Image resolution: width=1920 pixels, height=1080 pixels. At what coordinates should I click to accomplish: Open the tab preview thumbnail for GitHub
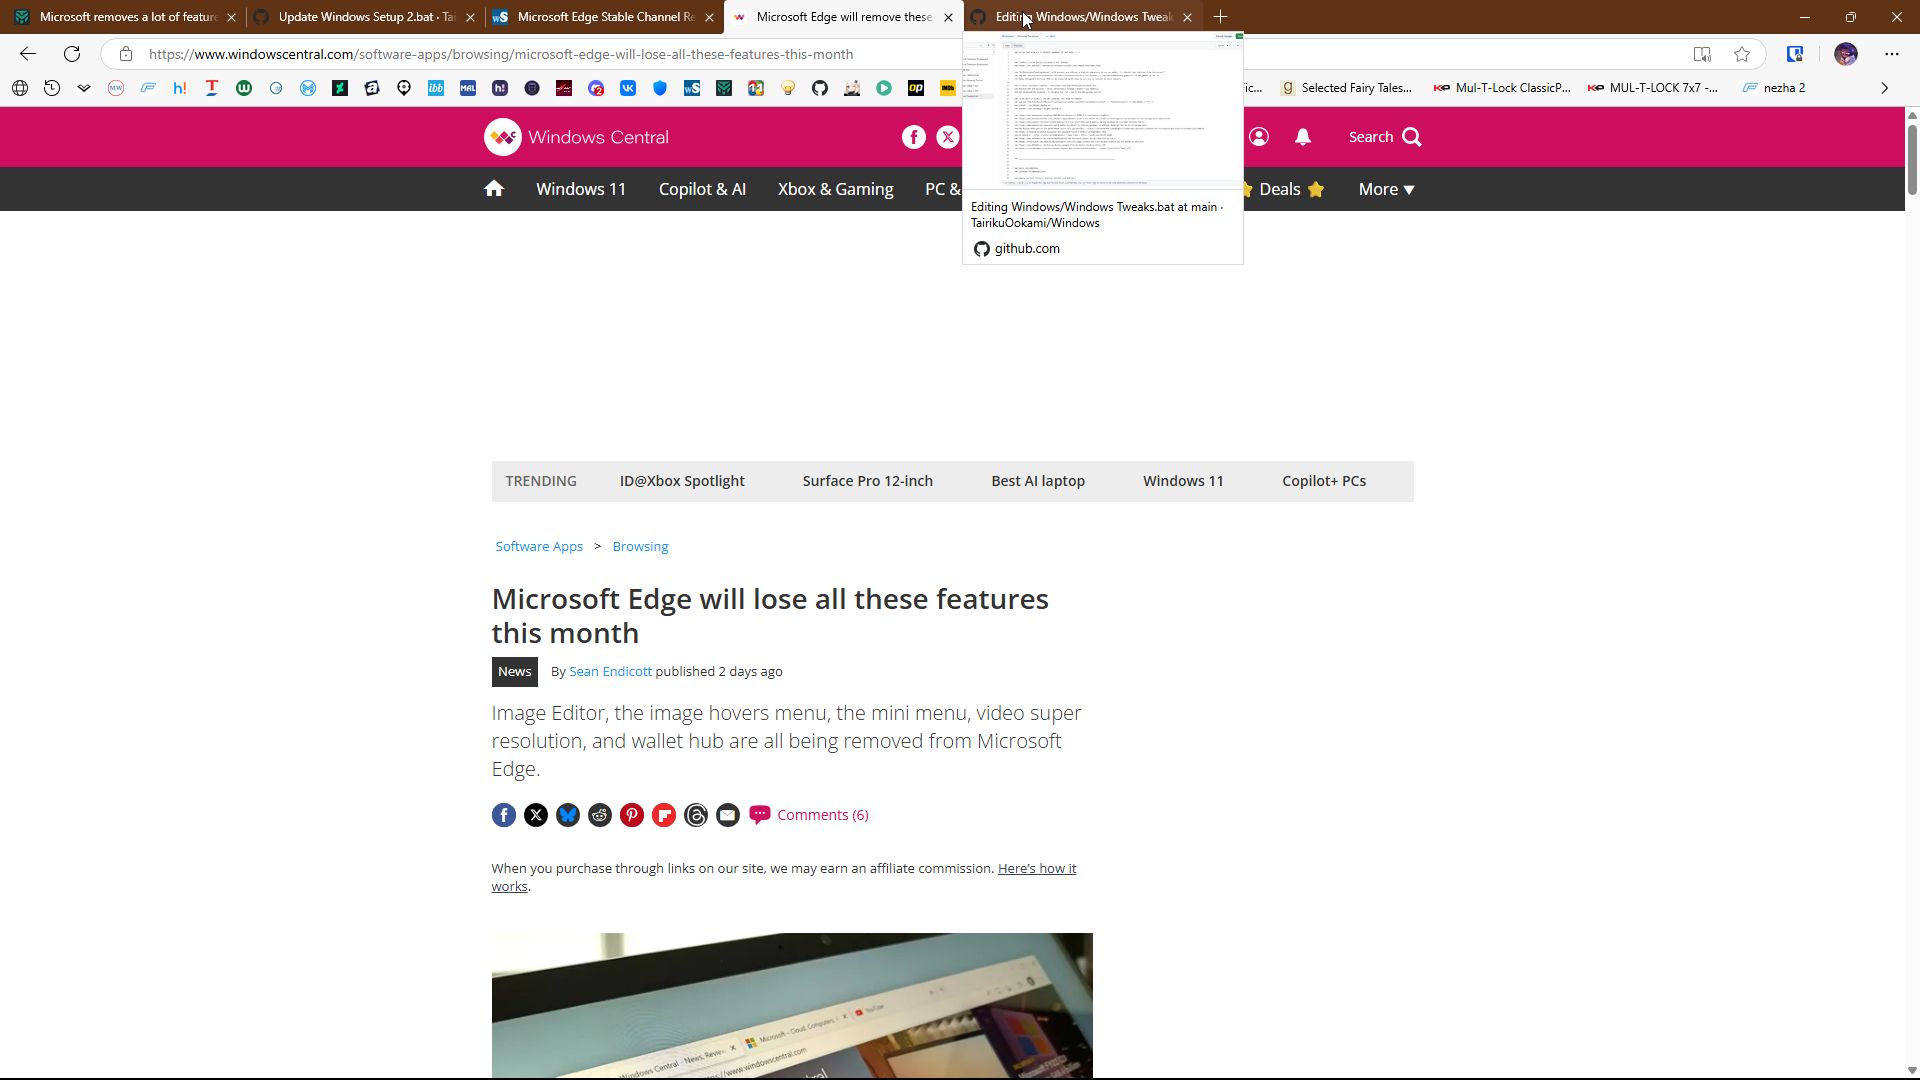1103,109
